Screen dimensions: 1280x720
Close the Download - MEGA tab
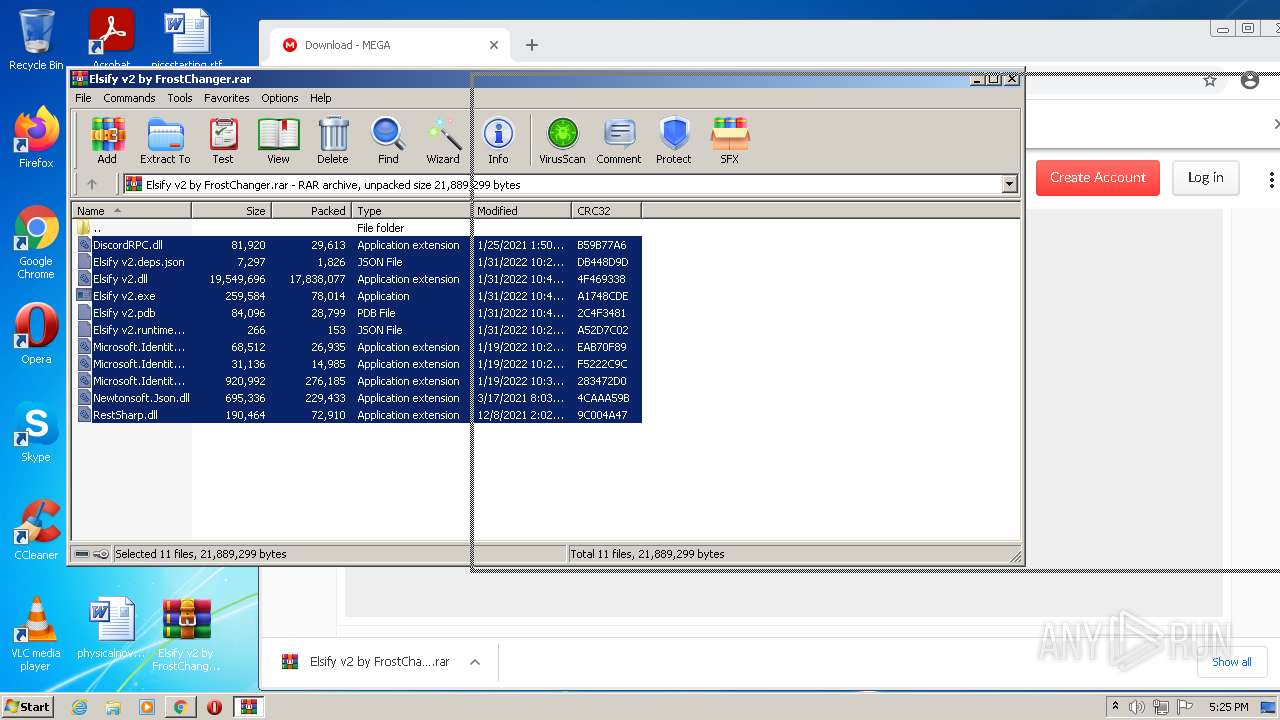tap(493, 45)
